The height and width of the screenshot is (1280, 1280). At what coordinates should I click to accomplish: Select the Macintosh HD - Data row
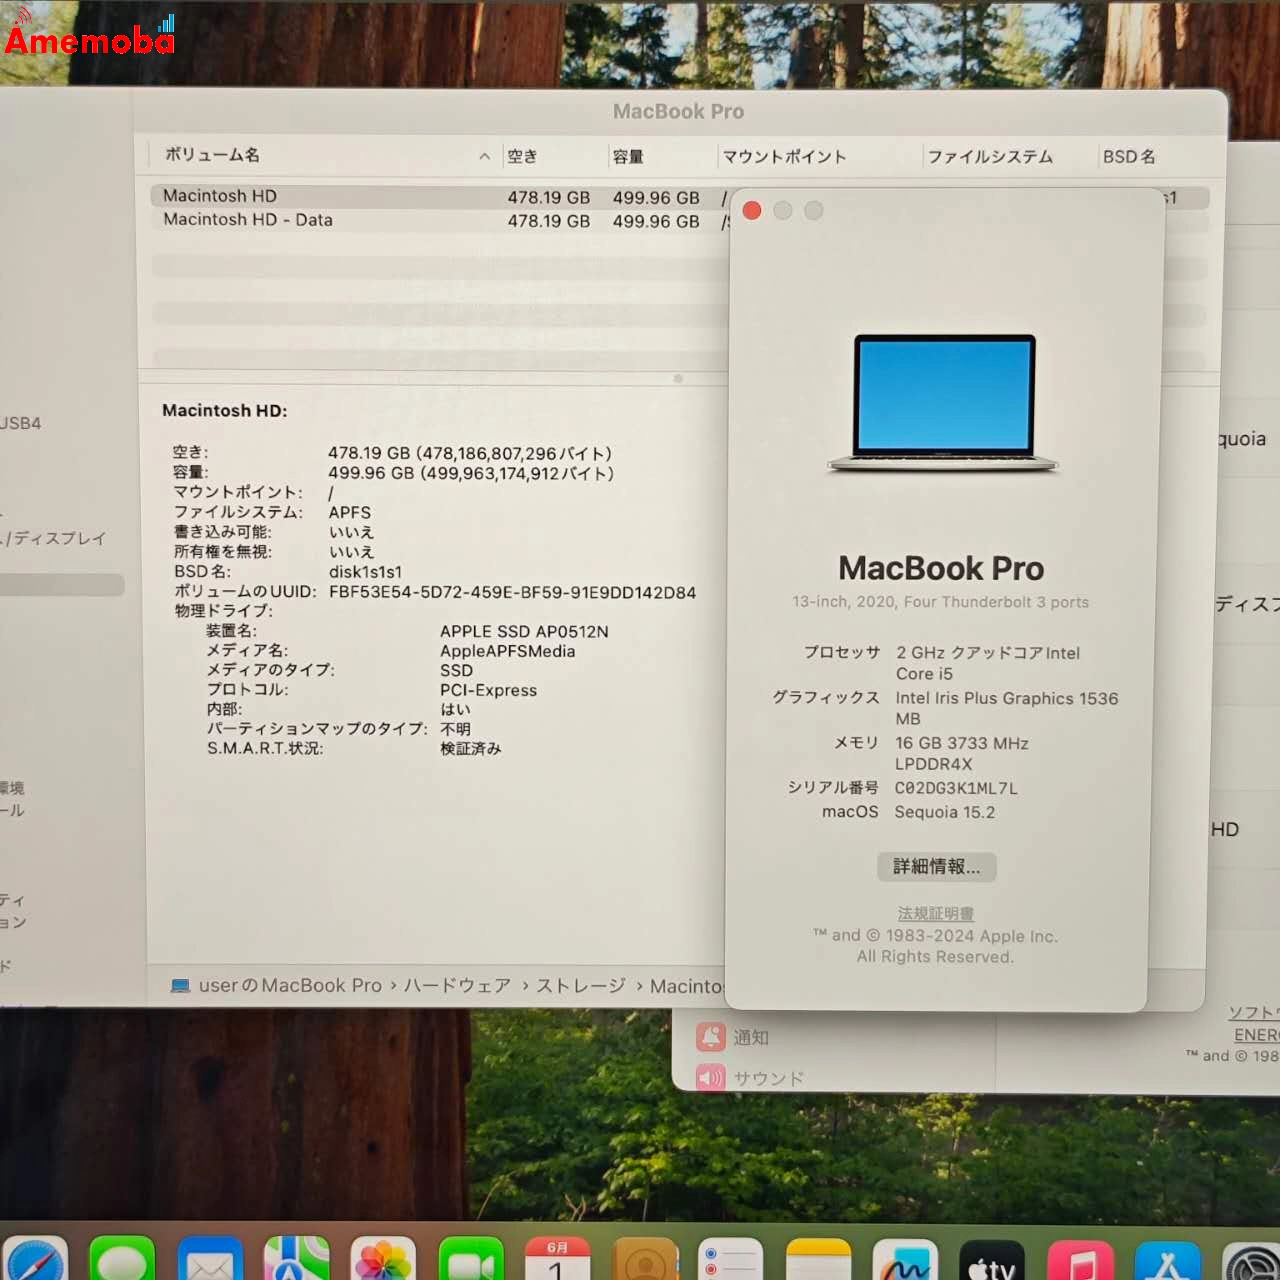point(248,220)
